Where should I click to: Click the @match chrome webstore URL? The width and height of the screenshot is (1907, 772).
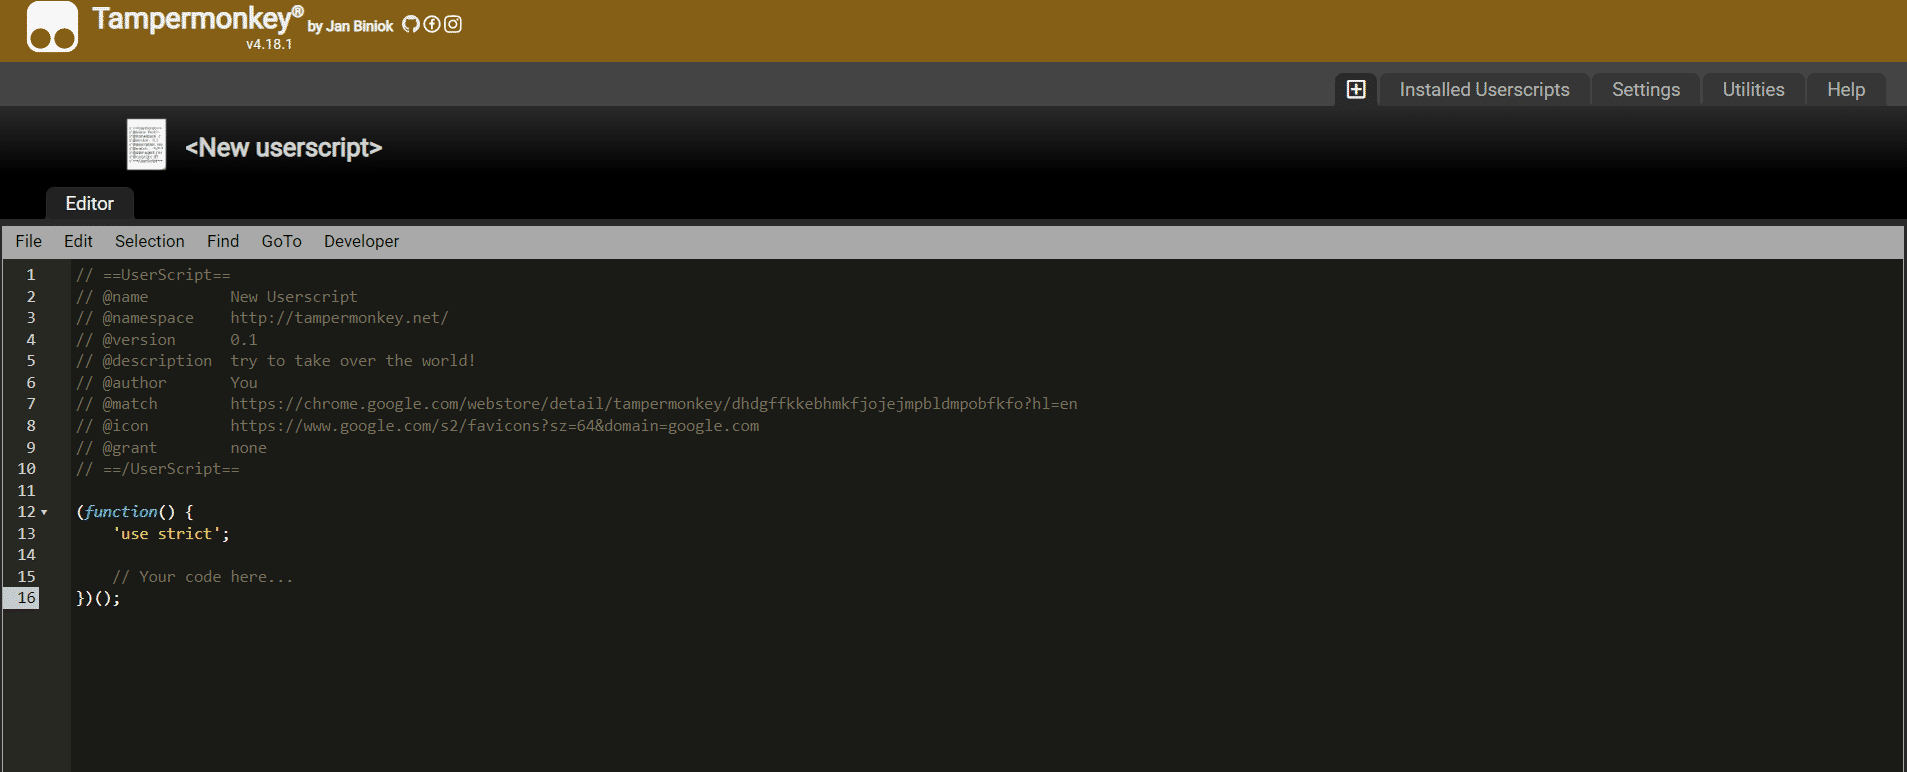click(x=654, y=404)
